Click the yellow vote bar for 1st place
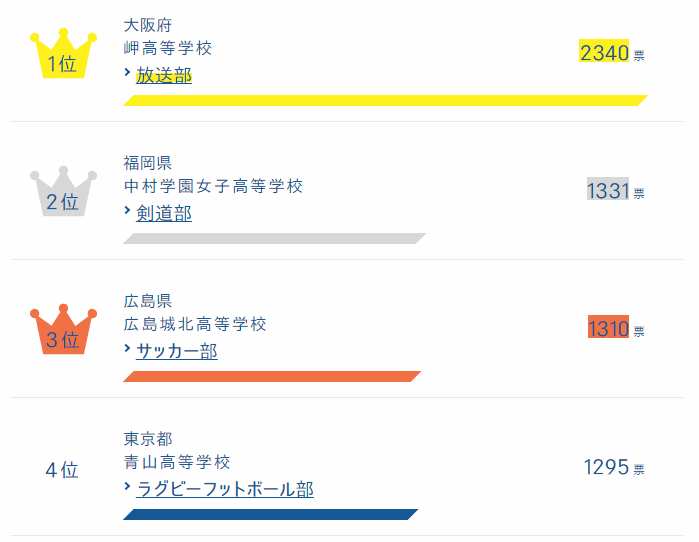This screenshot has width=699, height=542. pyautogui.click(x=385, y=100)
